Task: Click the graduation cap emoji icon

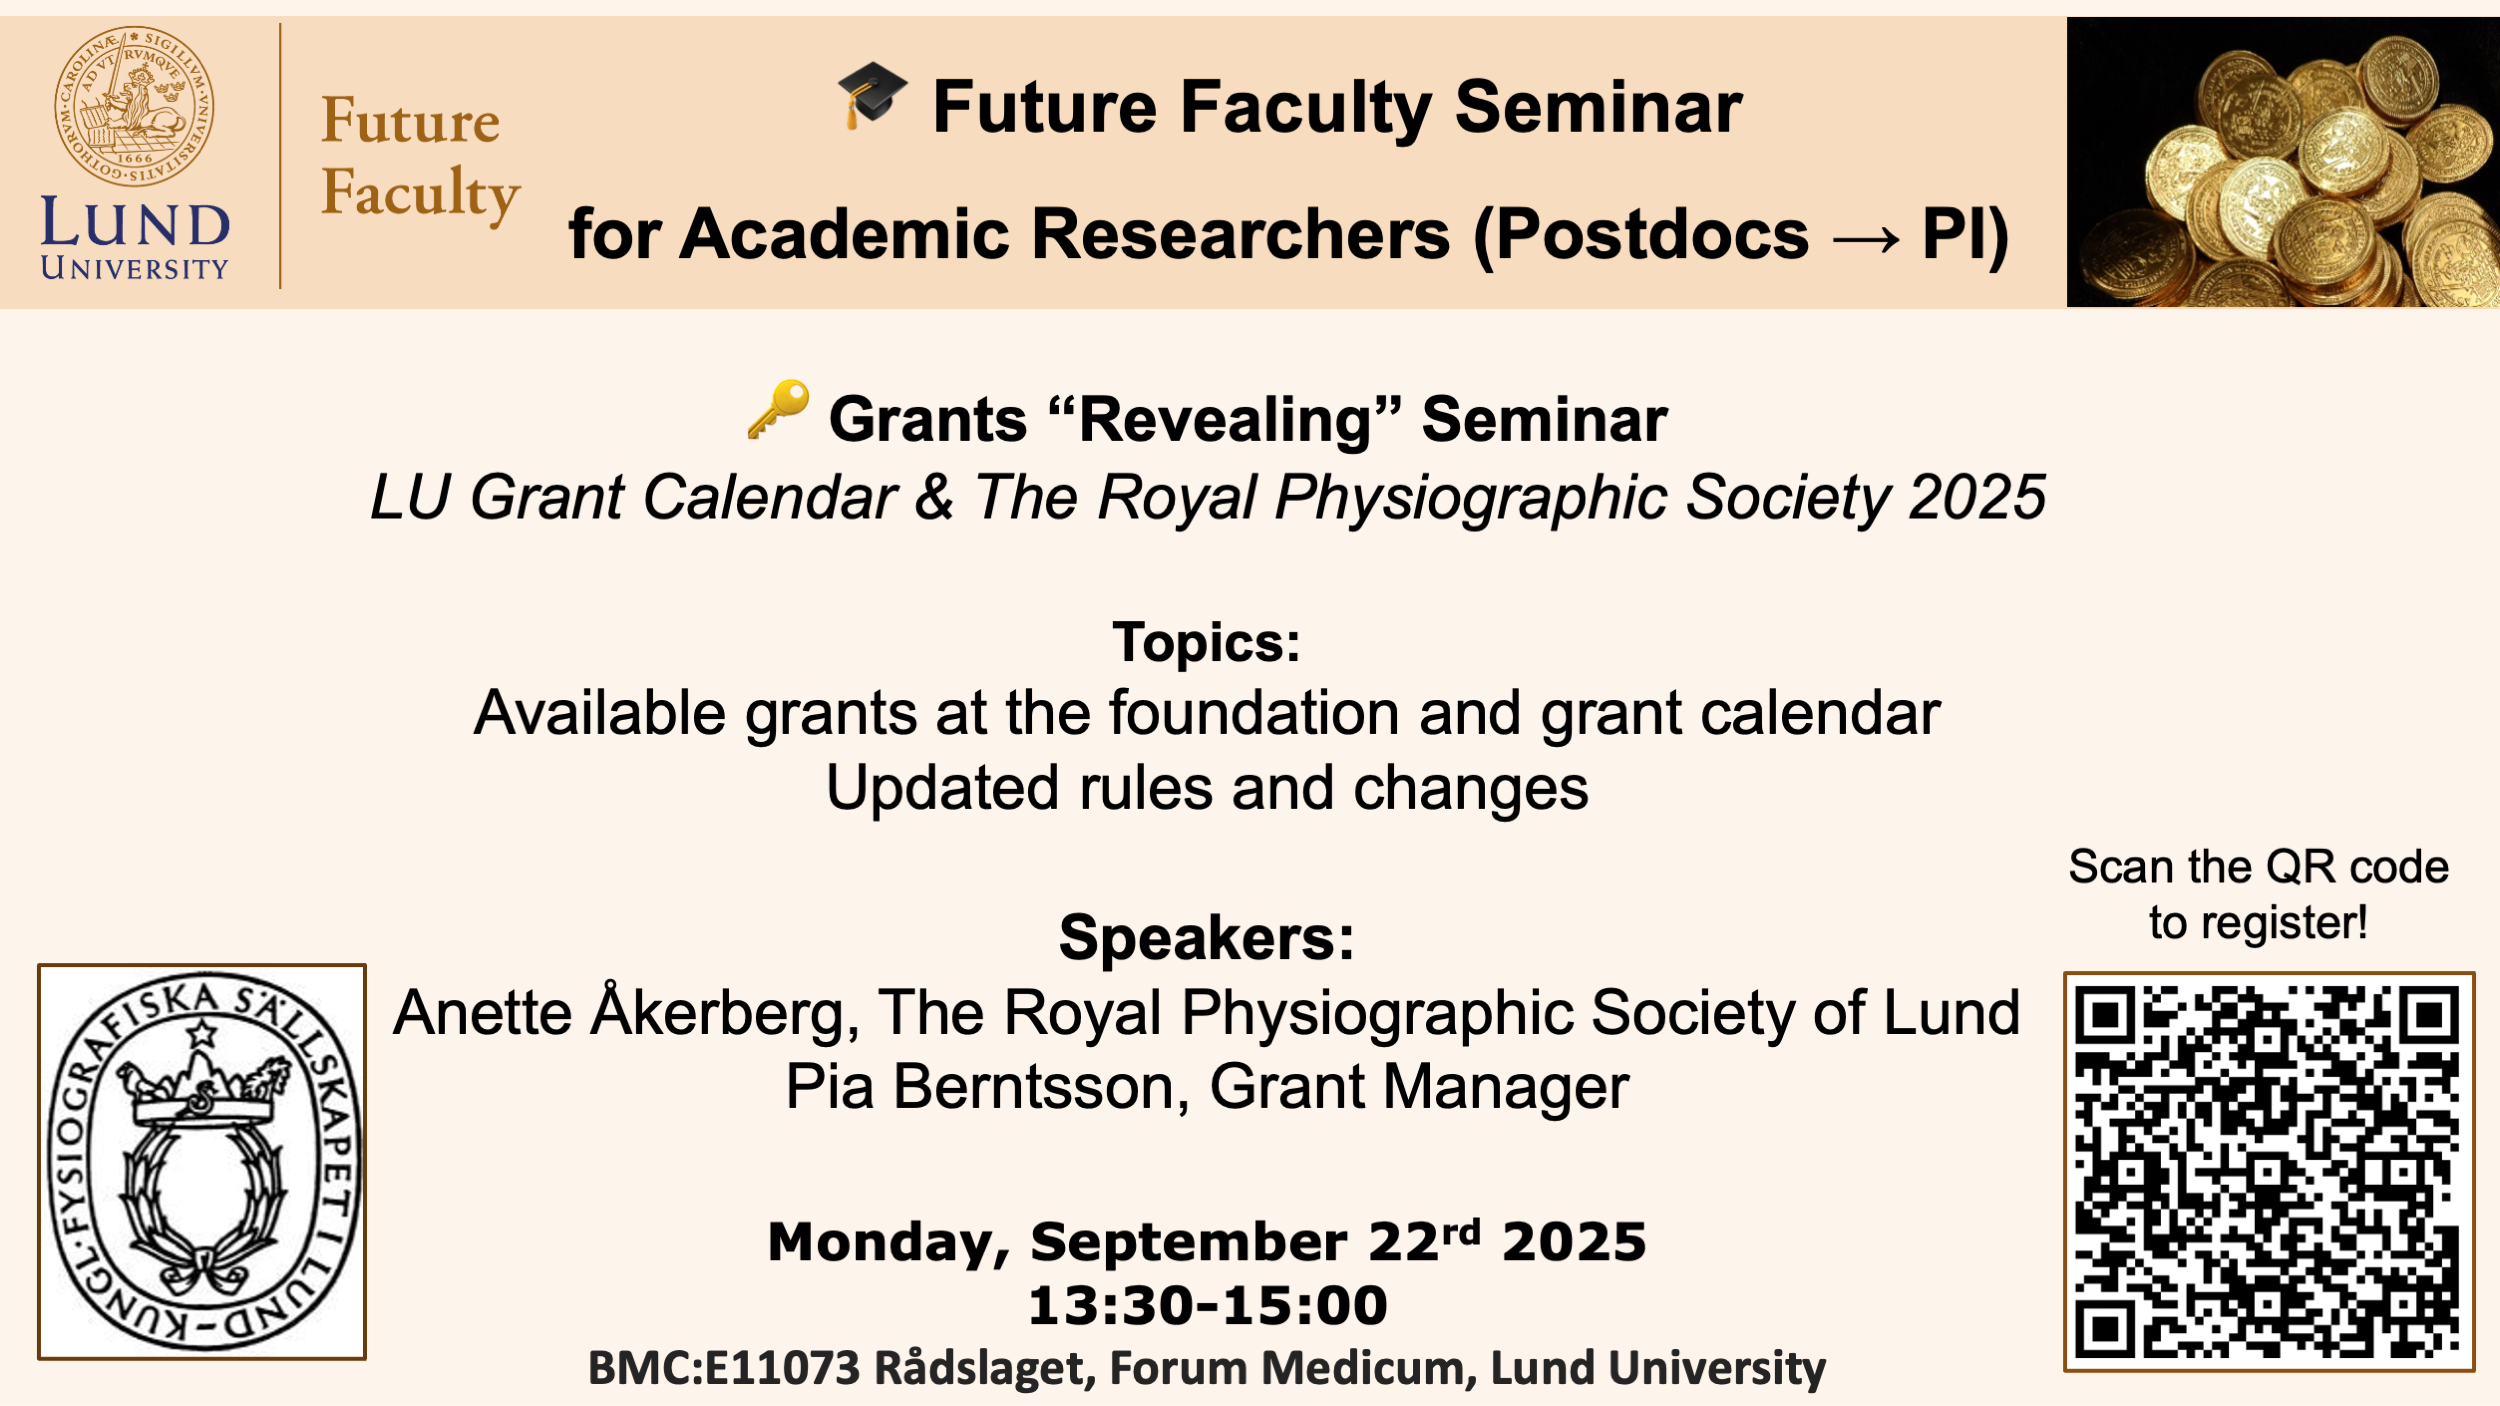Action: [872, 95]
